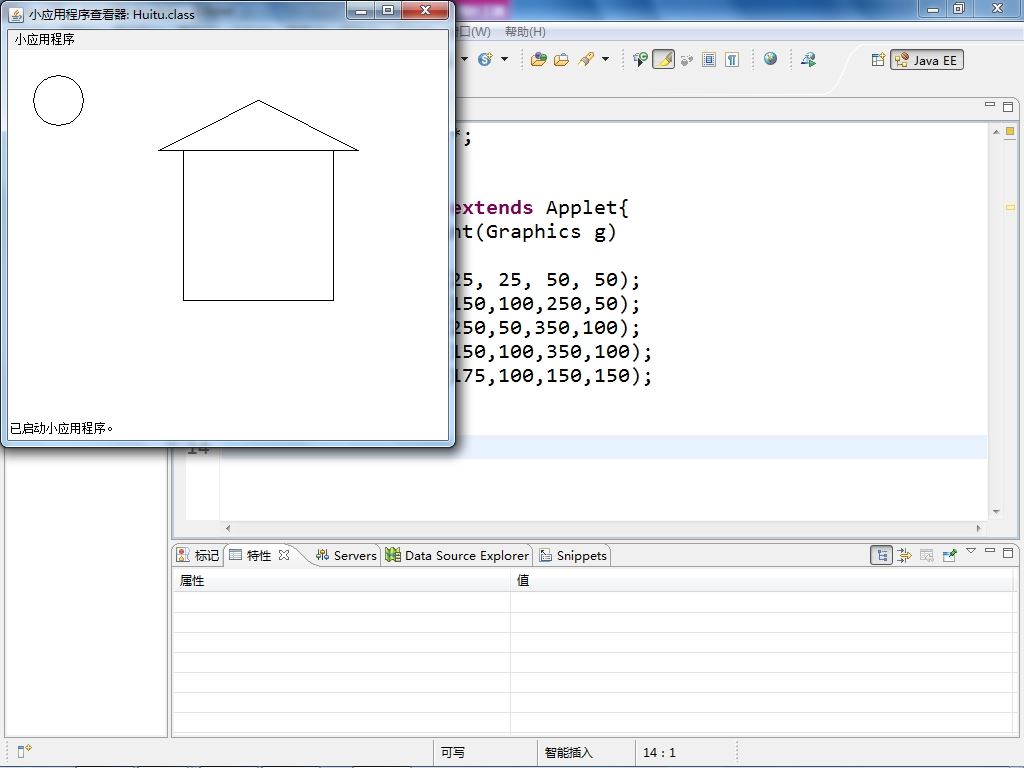
Task: Click the fast view icon in status bar
Action: pyautogui.click(x=24, y=751)
